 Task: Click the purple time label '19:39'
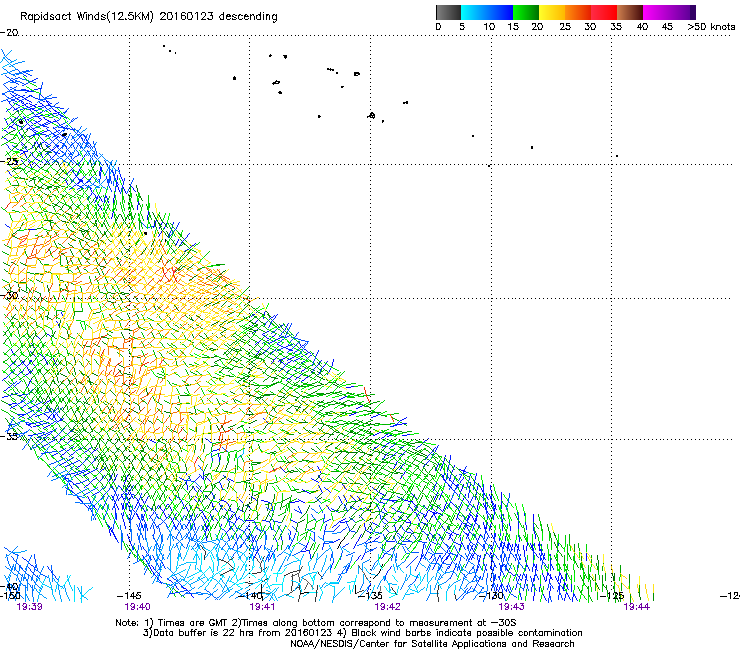29,607
